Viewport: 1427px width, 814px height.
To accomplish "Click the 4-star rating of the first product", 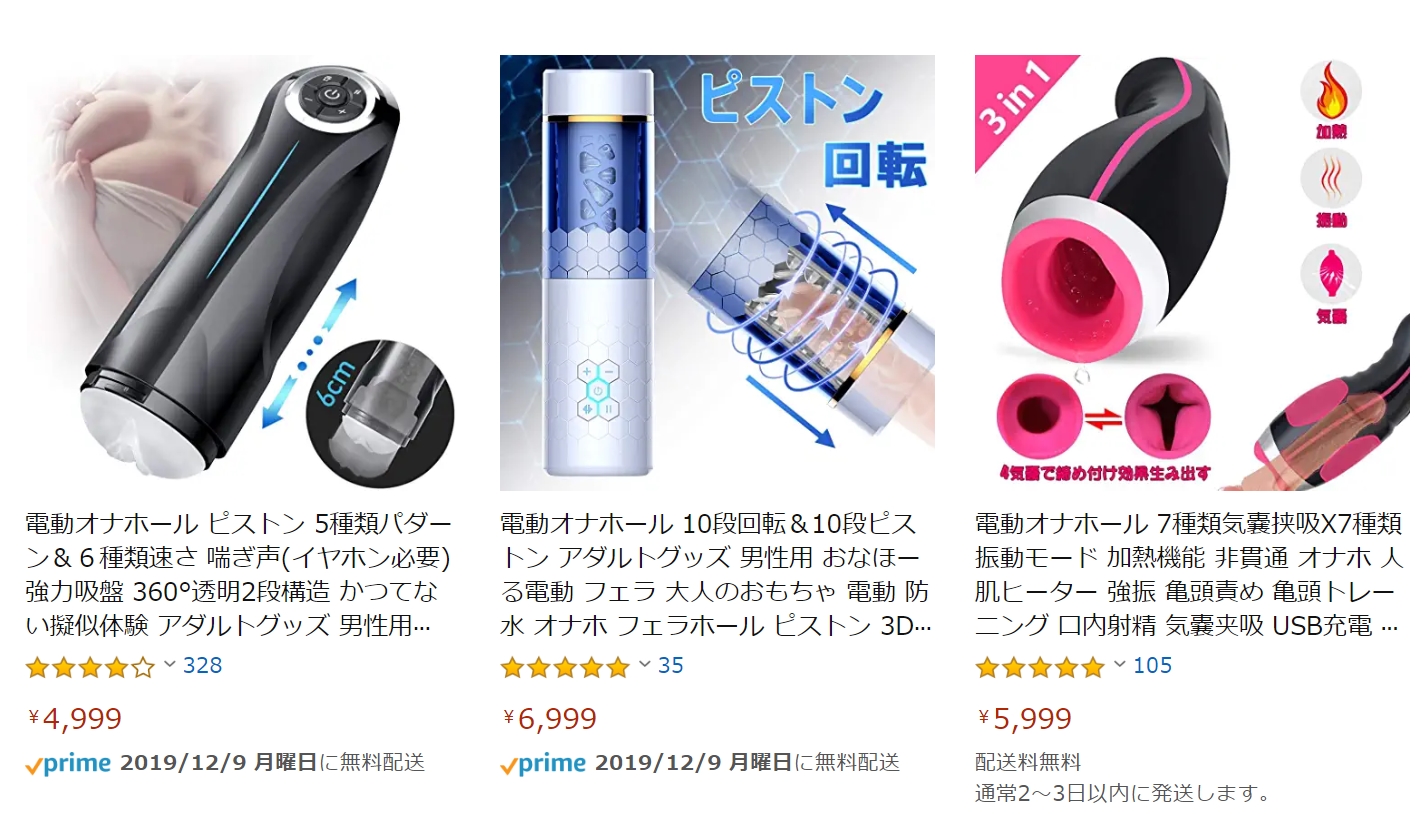I will [x=91, y=667].
